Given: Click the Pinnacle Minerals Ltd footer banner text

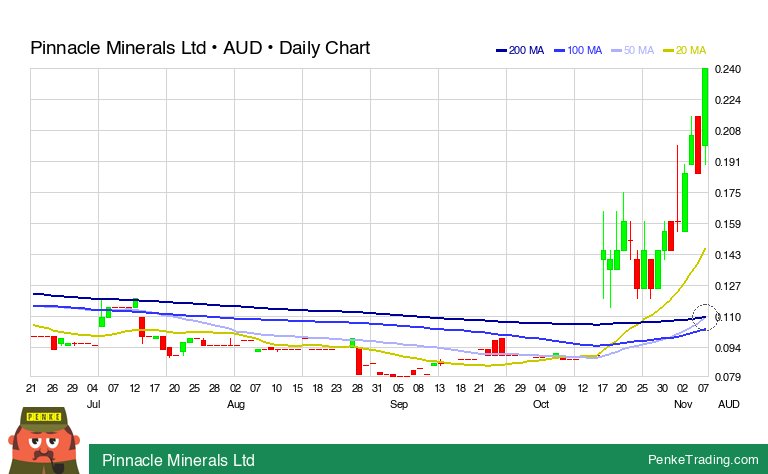Looking at the screenshot, I should tap(178, 460).
